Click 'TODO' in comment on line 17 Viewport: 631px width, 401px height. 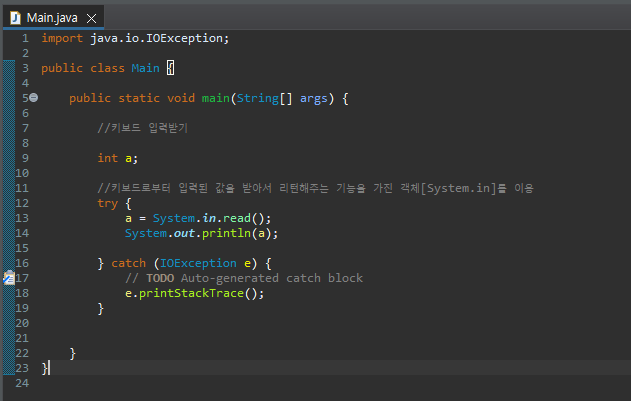click(160, 278)
